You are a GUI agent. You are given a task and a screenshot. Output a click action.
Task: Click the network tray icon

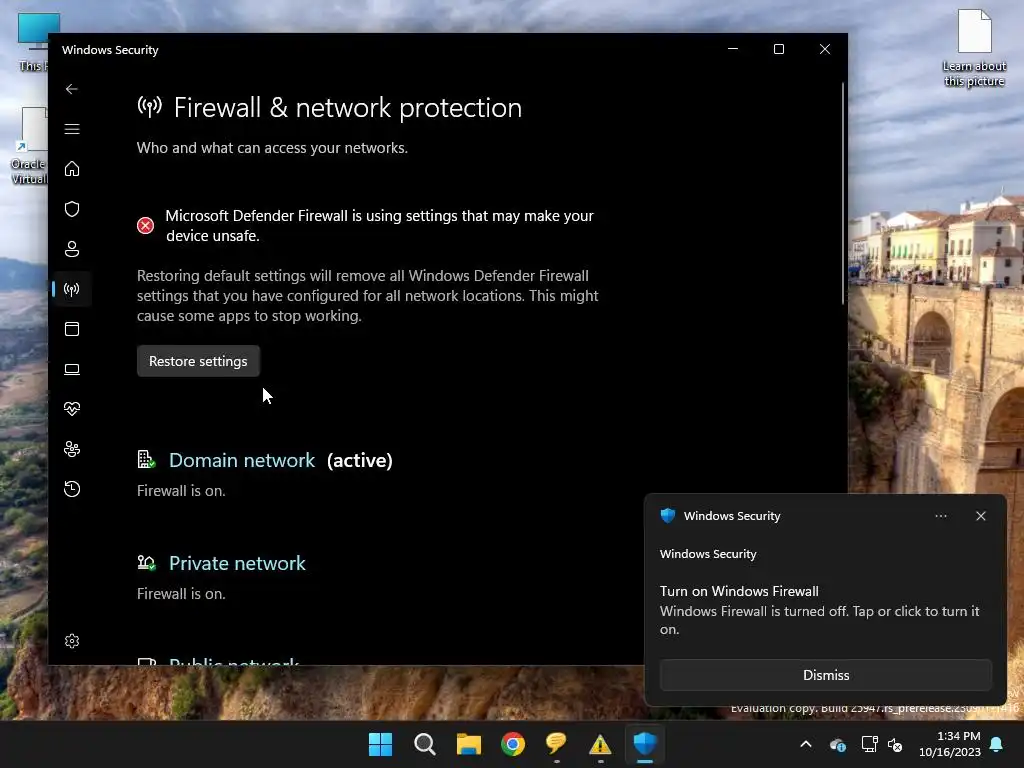point(870,744)
